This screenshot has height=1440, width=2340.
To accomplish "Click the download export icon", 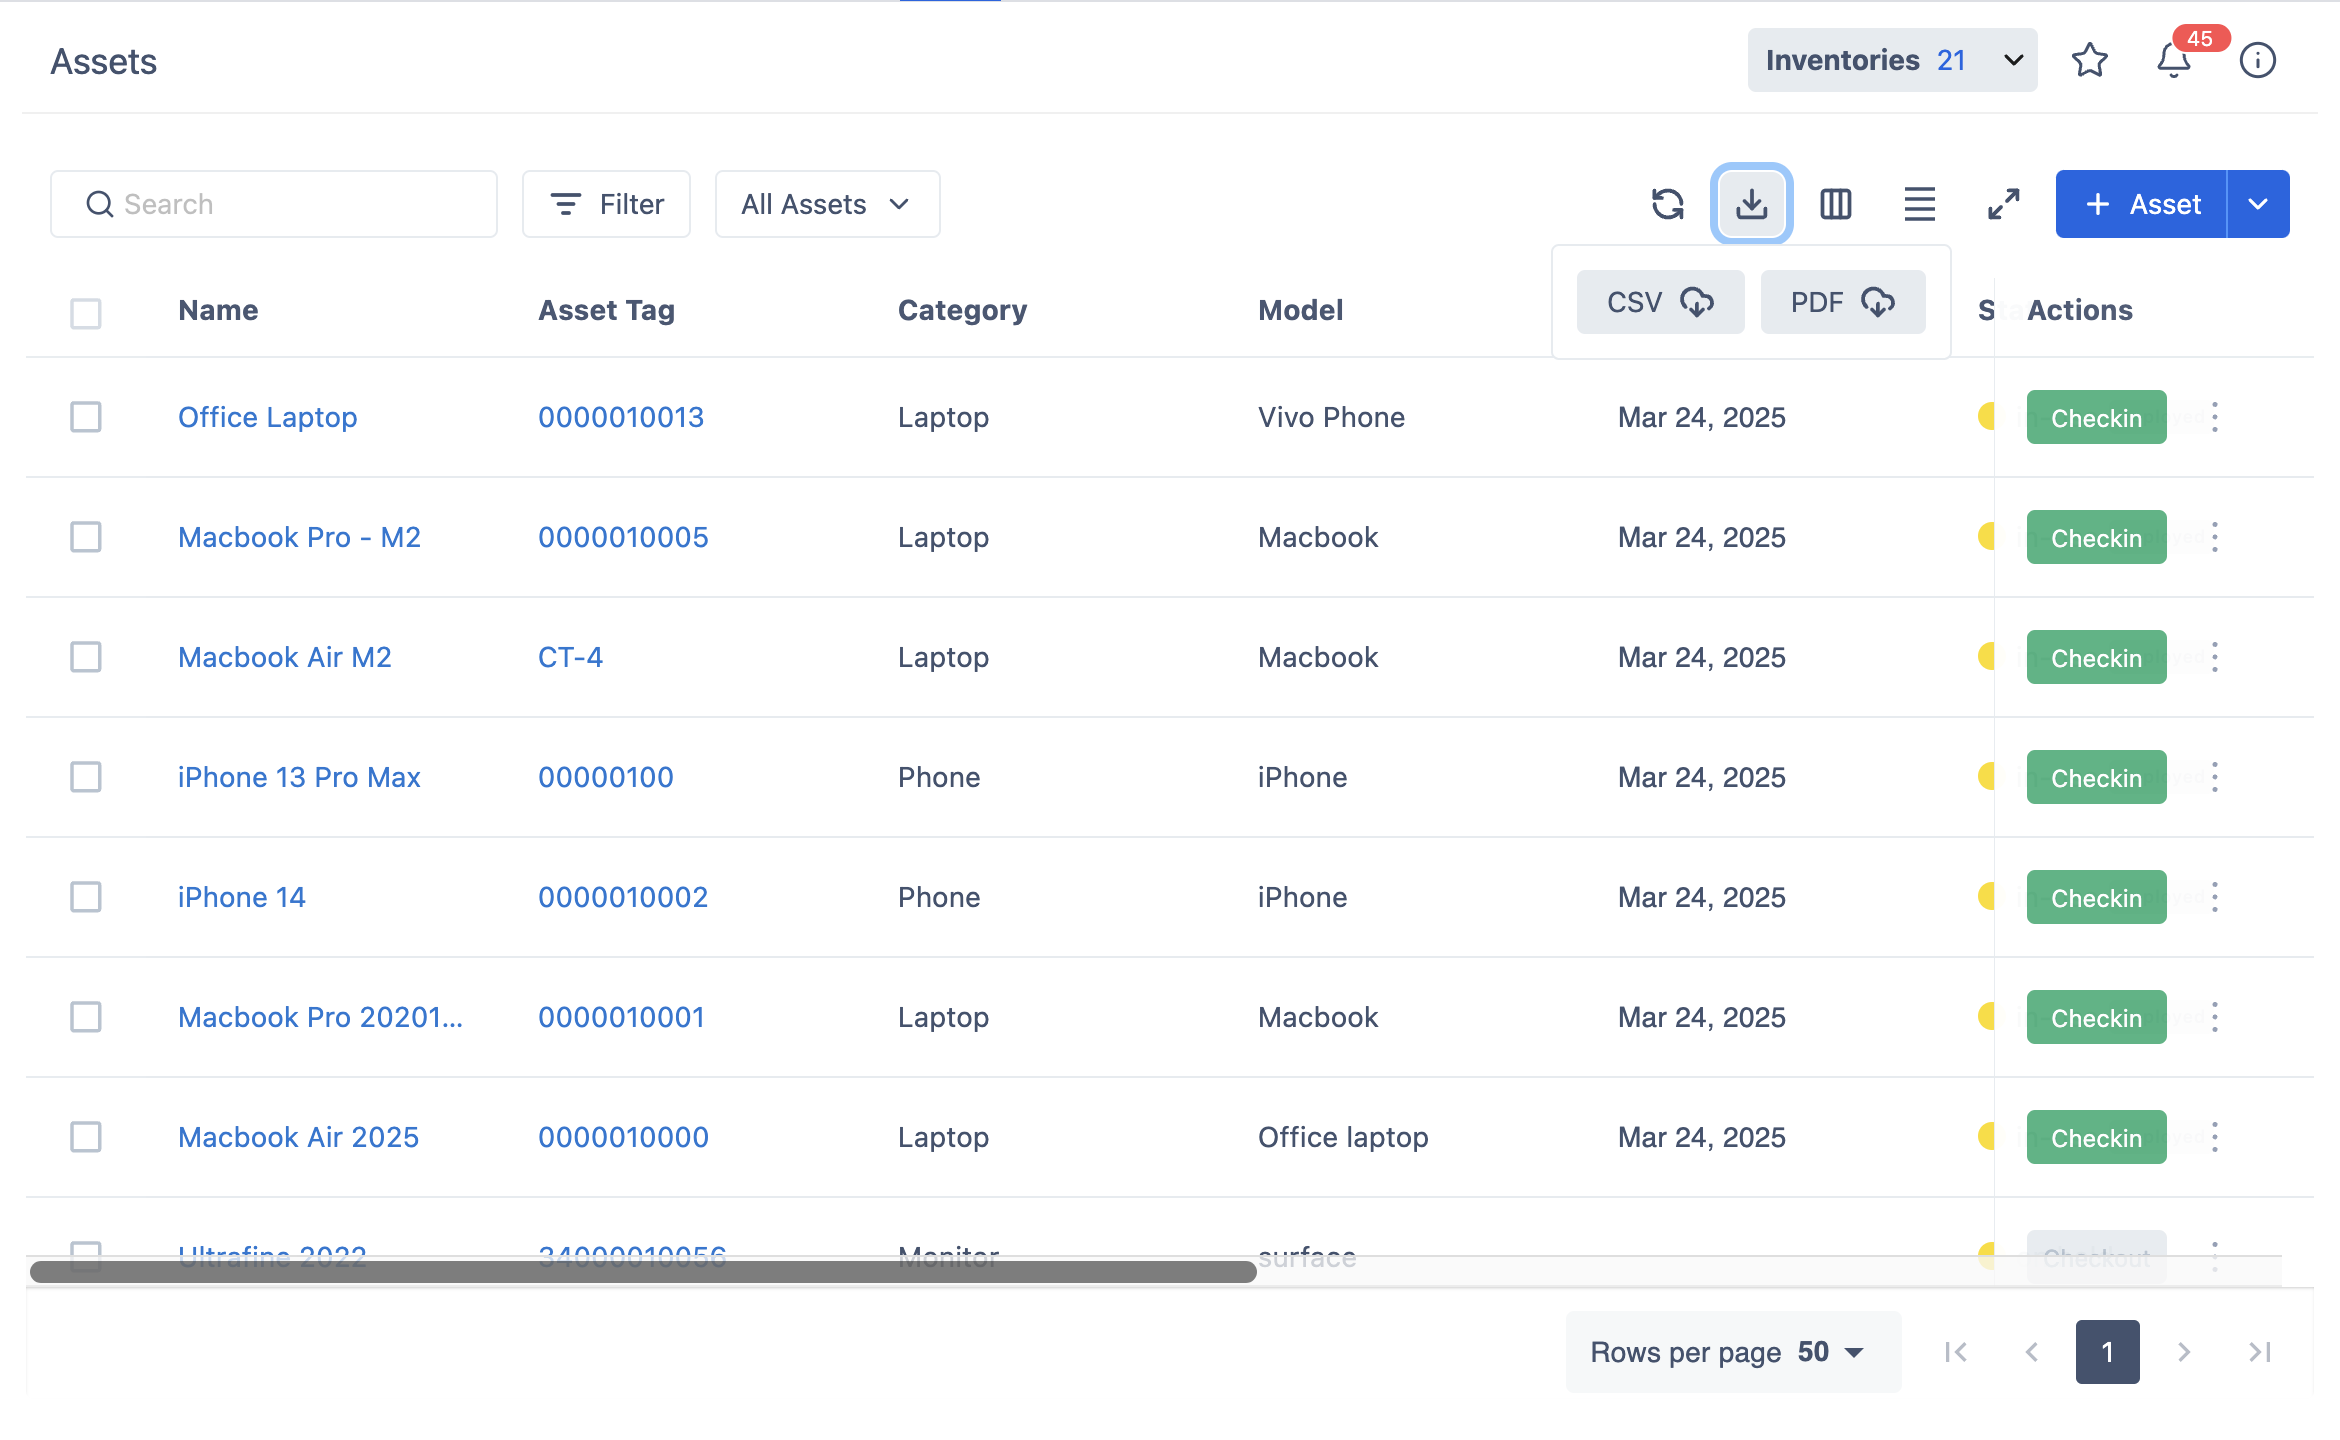I will (x=1751, y=204).
